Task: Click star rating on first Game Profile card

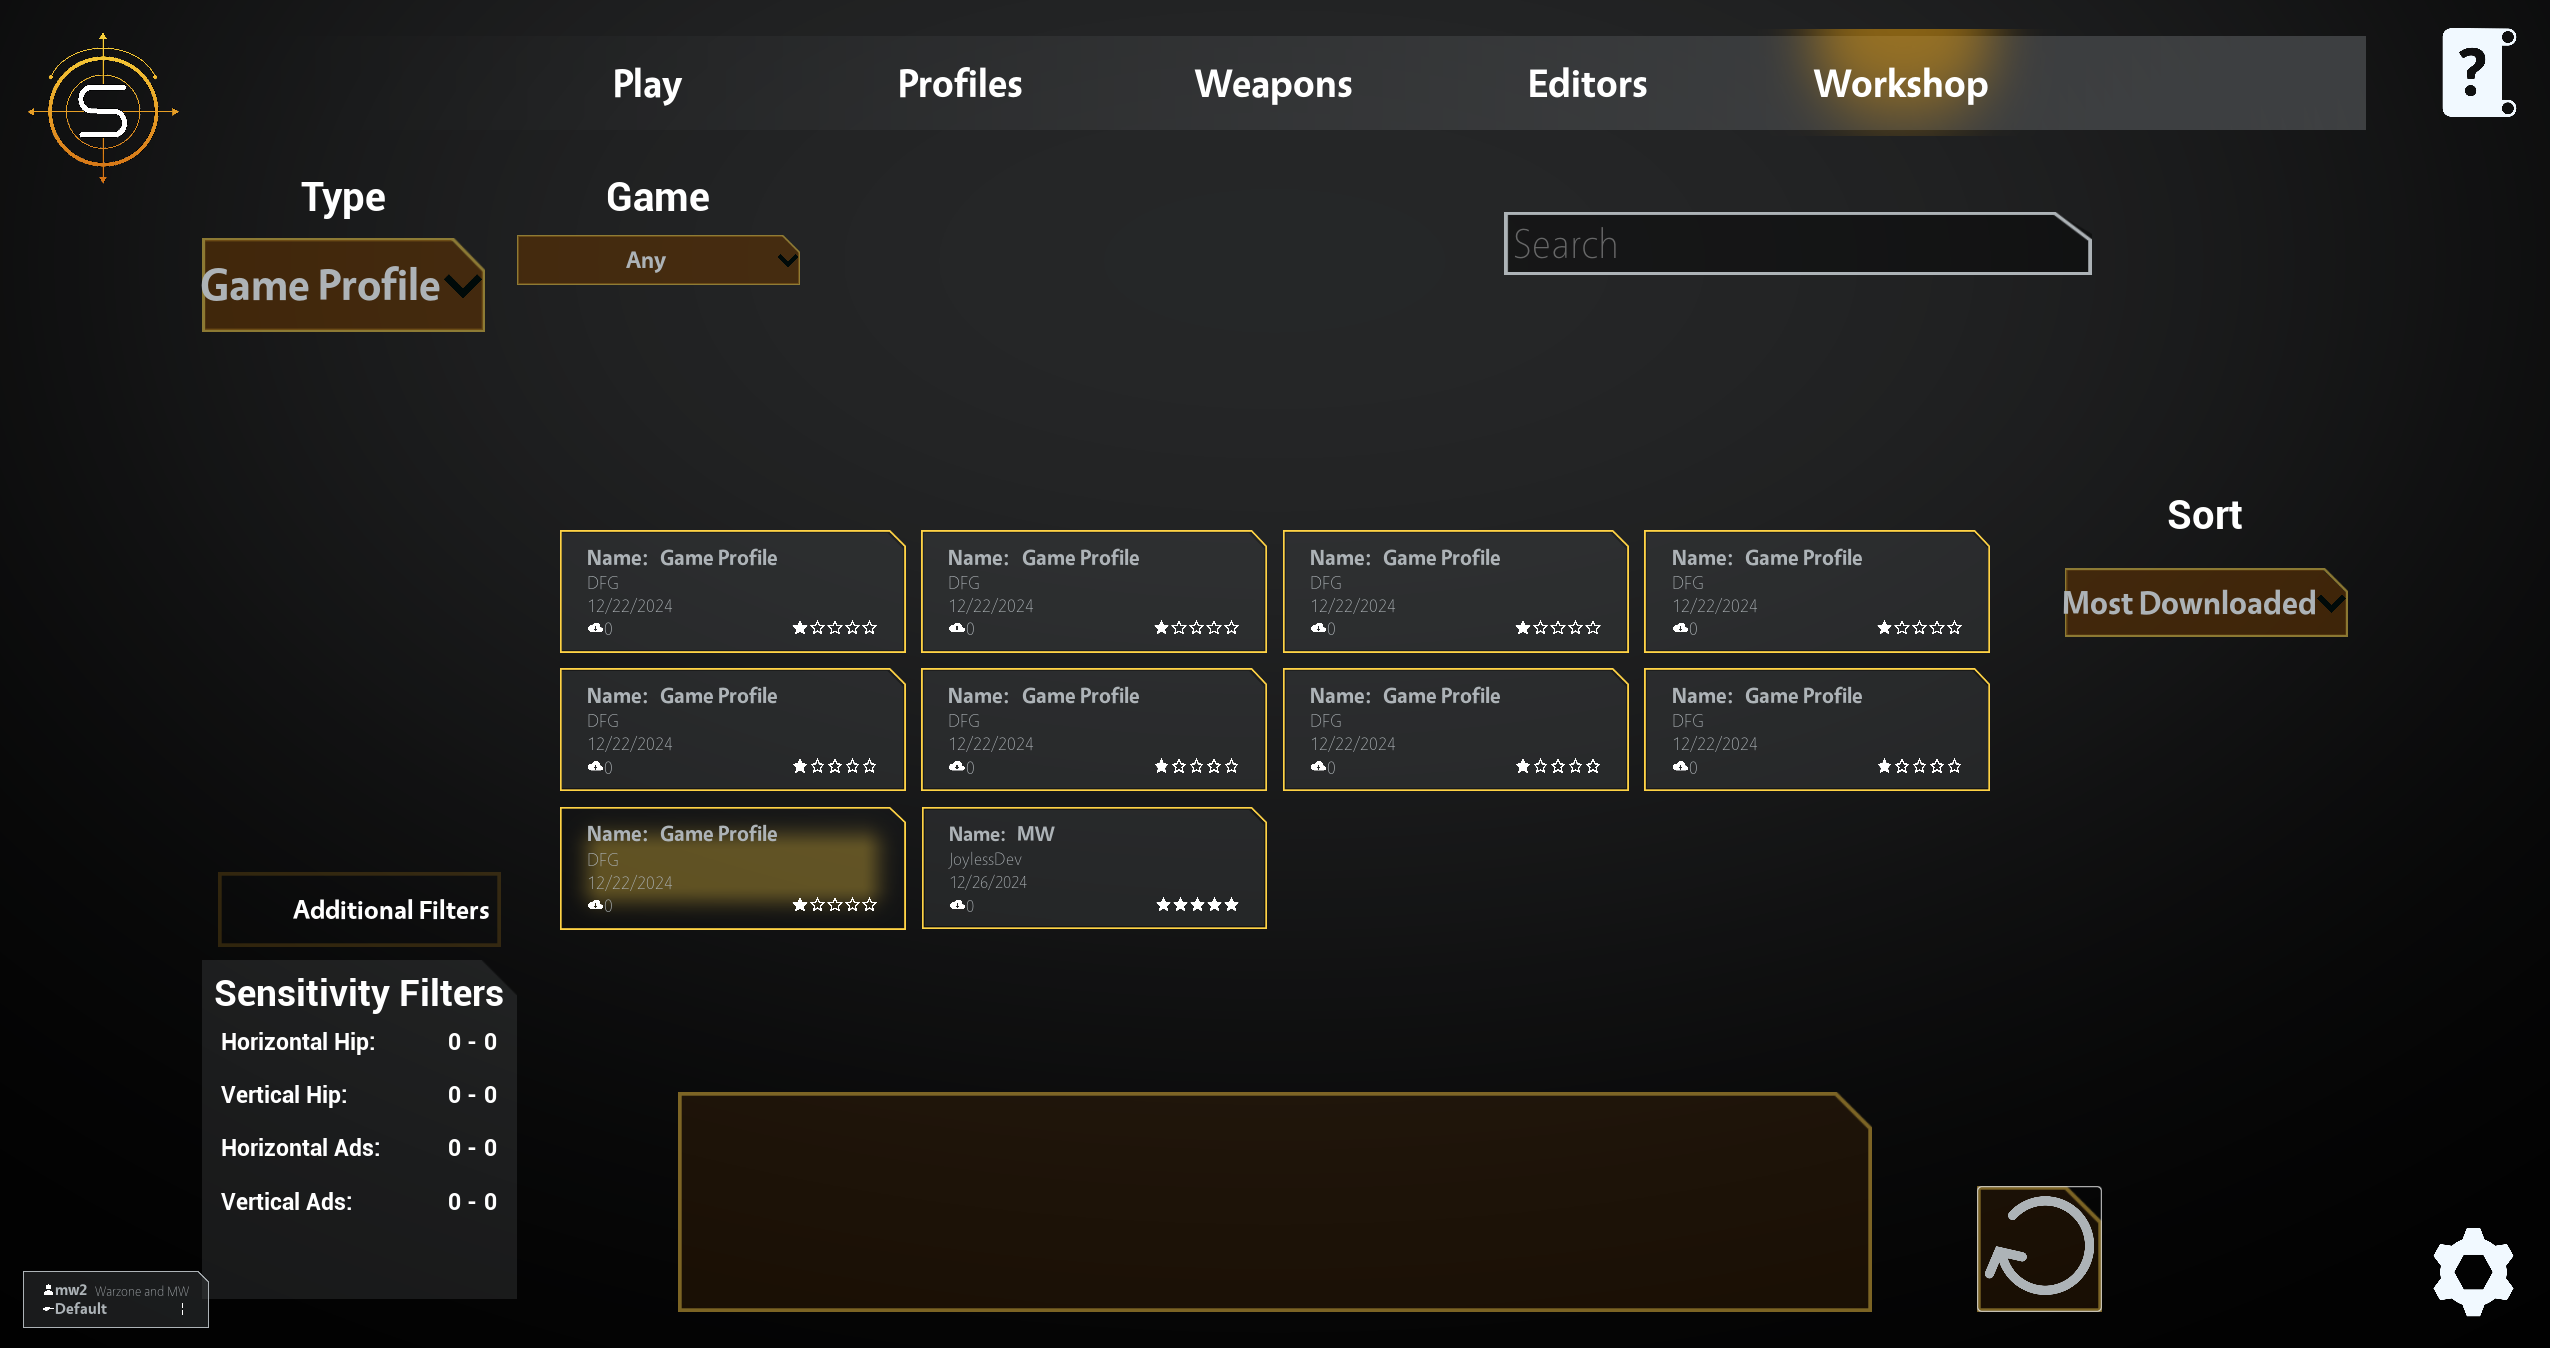Action: [835, 628]
